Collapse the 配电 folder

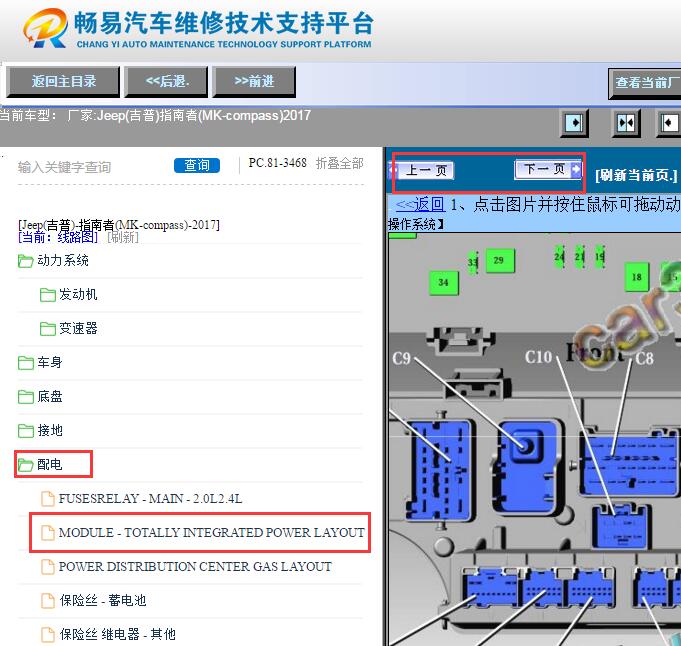click(50, 464)
